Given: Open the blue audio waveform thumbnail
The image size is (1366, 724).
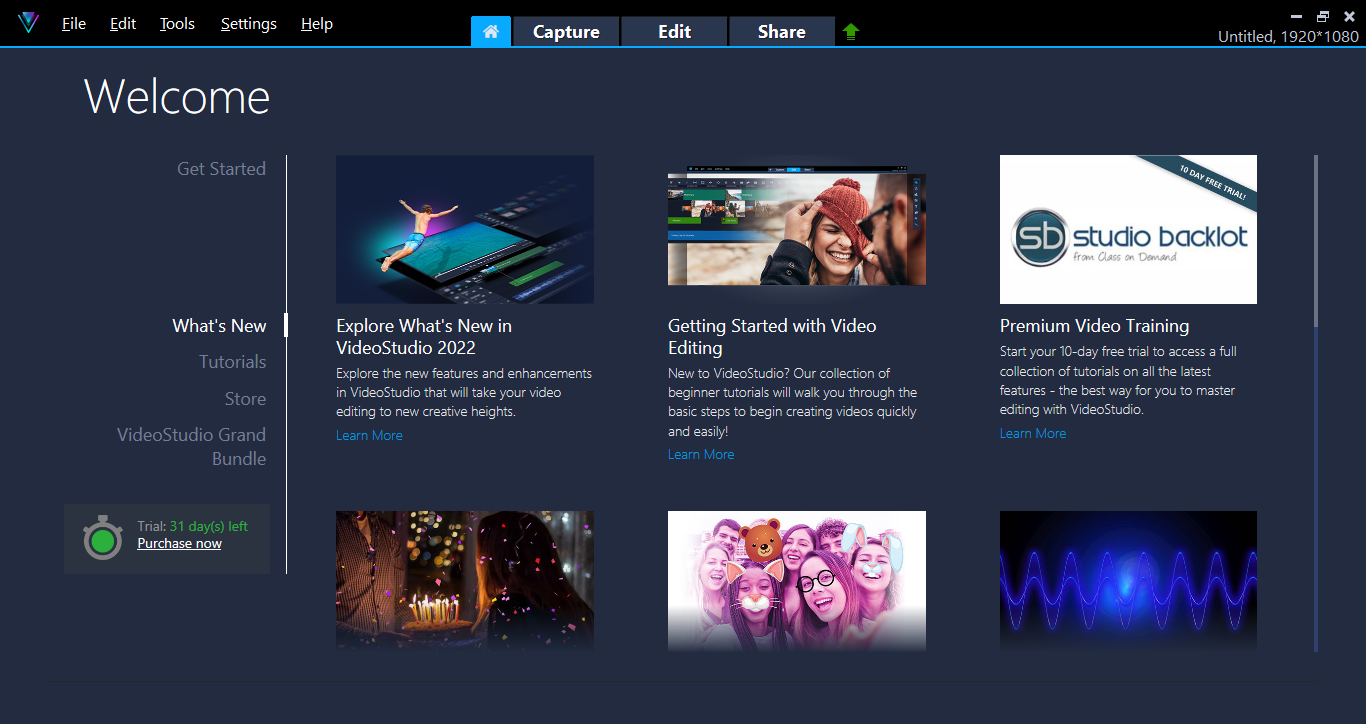Looking at the screenshot, I should (x=1128, y=581).
